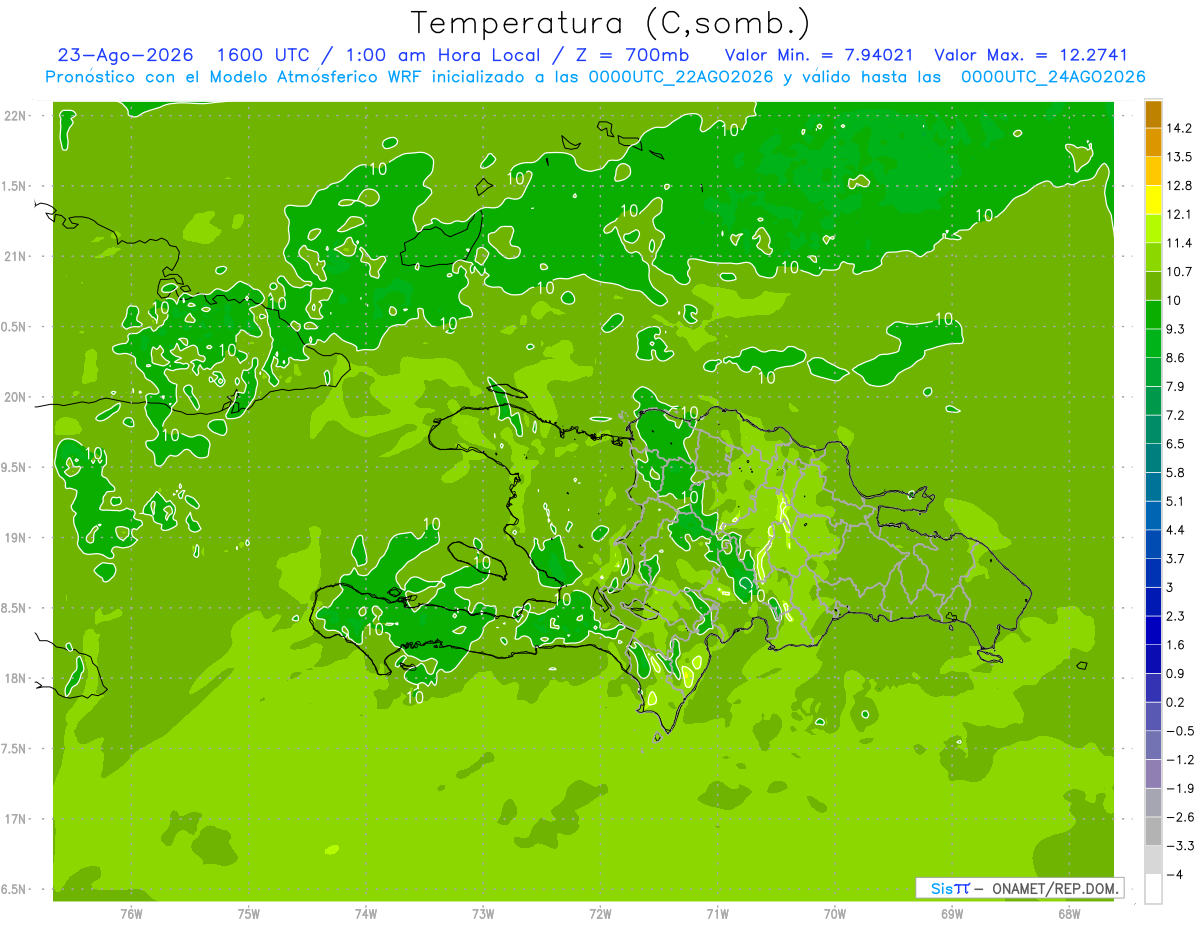Click the "20N" latitude axis label

tap(16, 398)
